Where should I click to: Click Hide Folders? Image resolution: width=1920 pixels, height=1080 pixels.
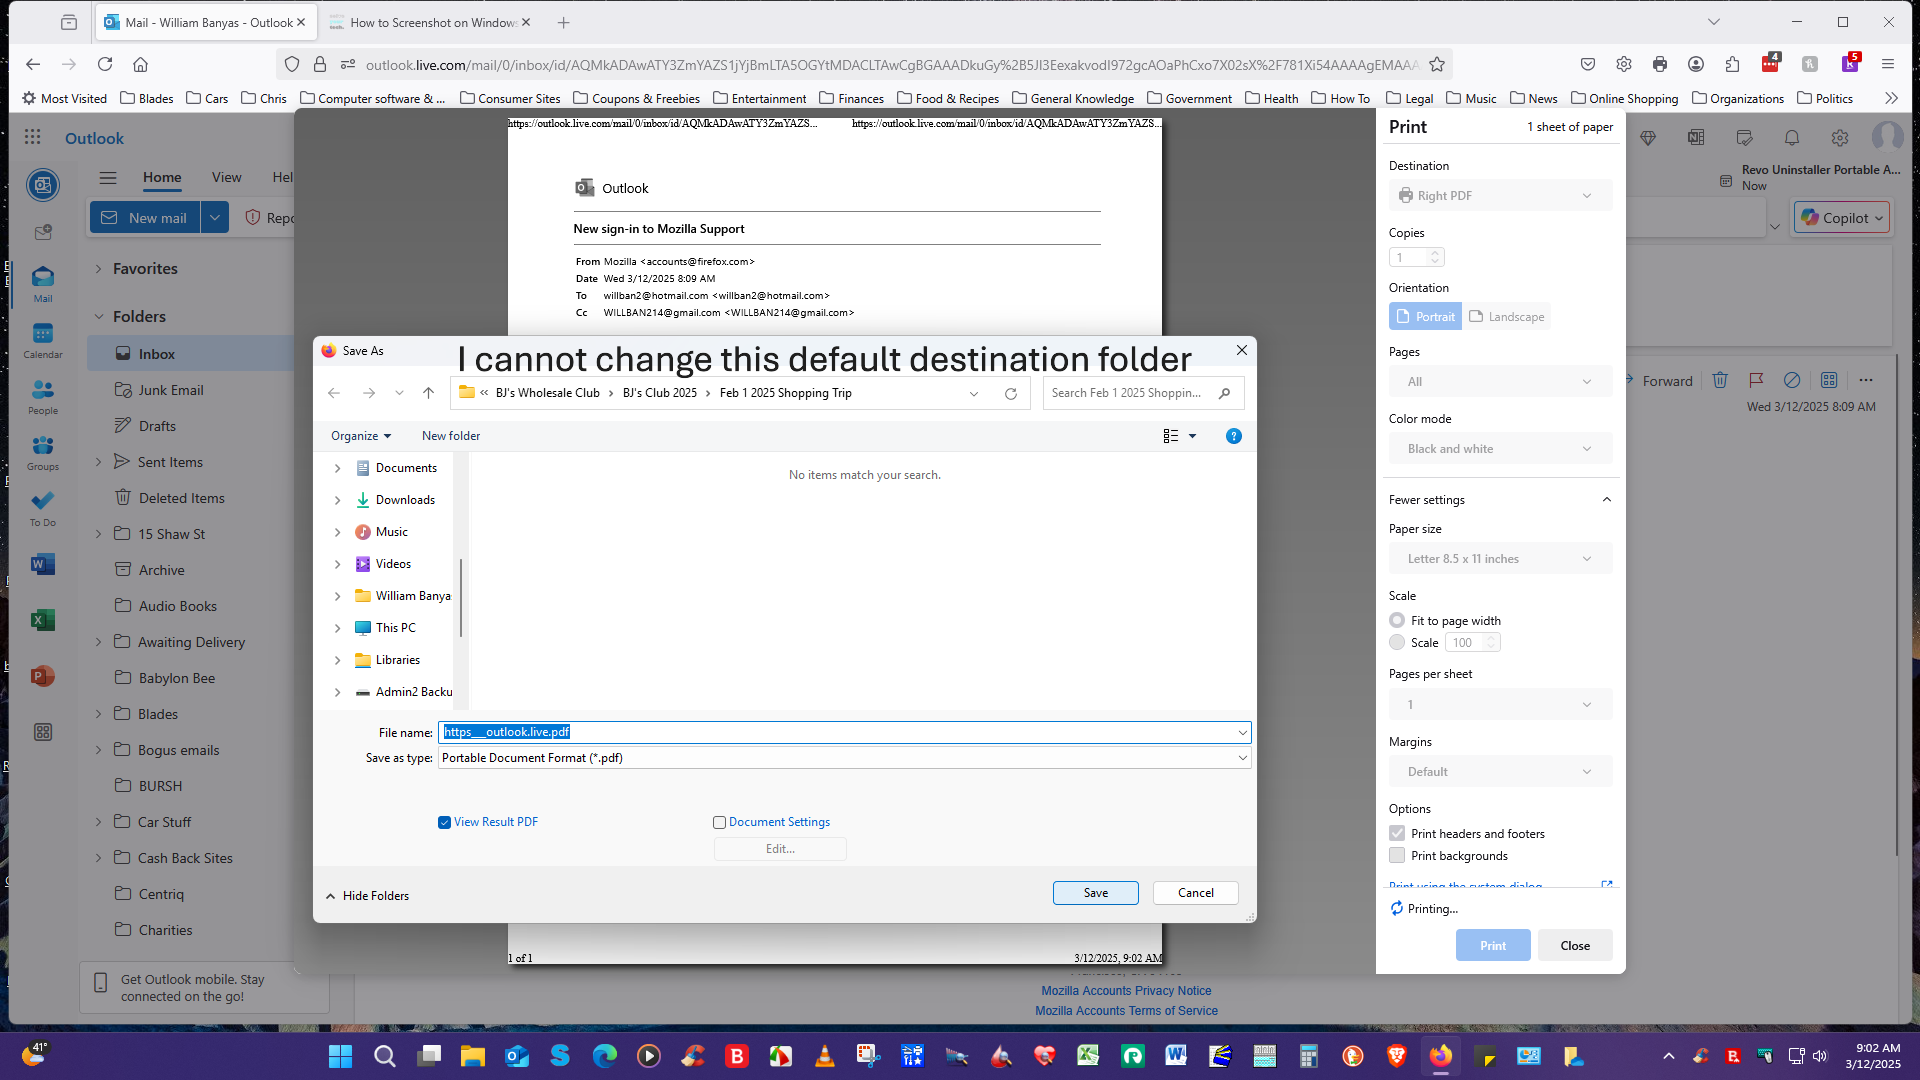tap(367, 896)
